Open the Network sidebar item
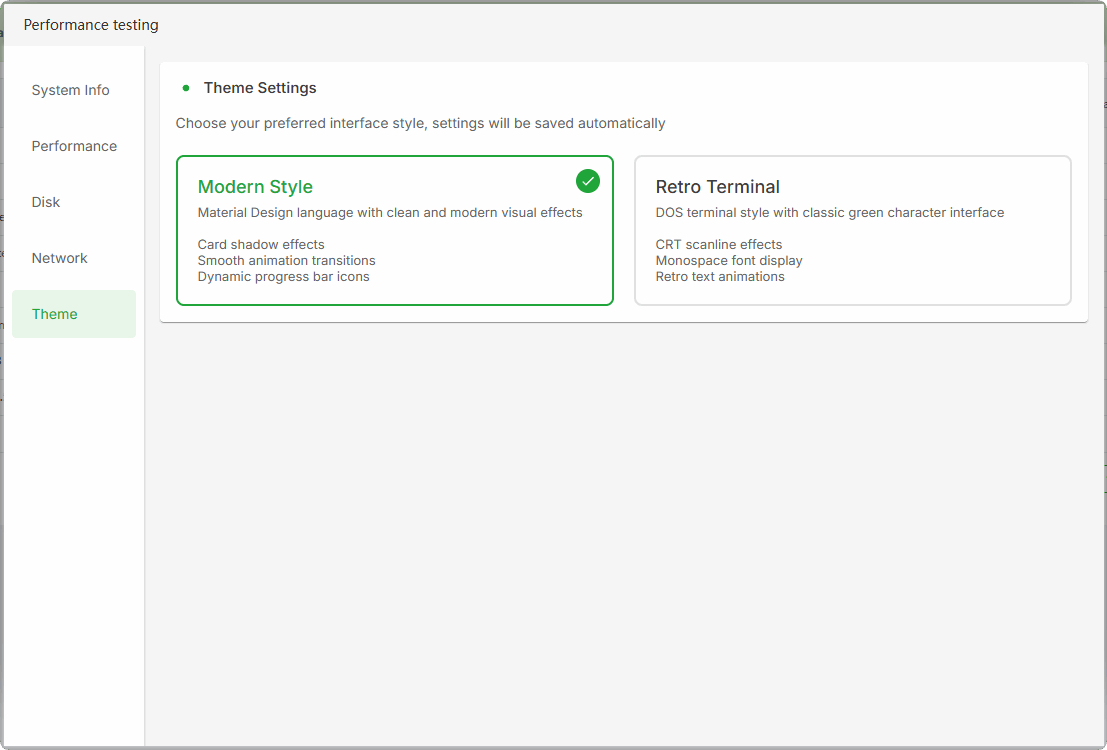 coord(60,258)
